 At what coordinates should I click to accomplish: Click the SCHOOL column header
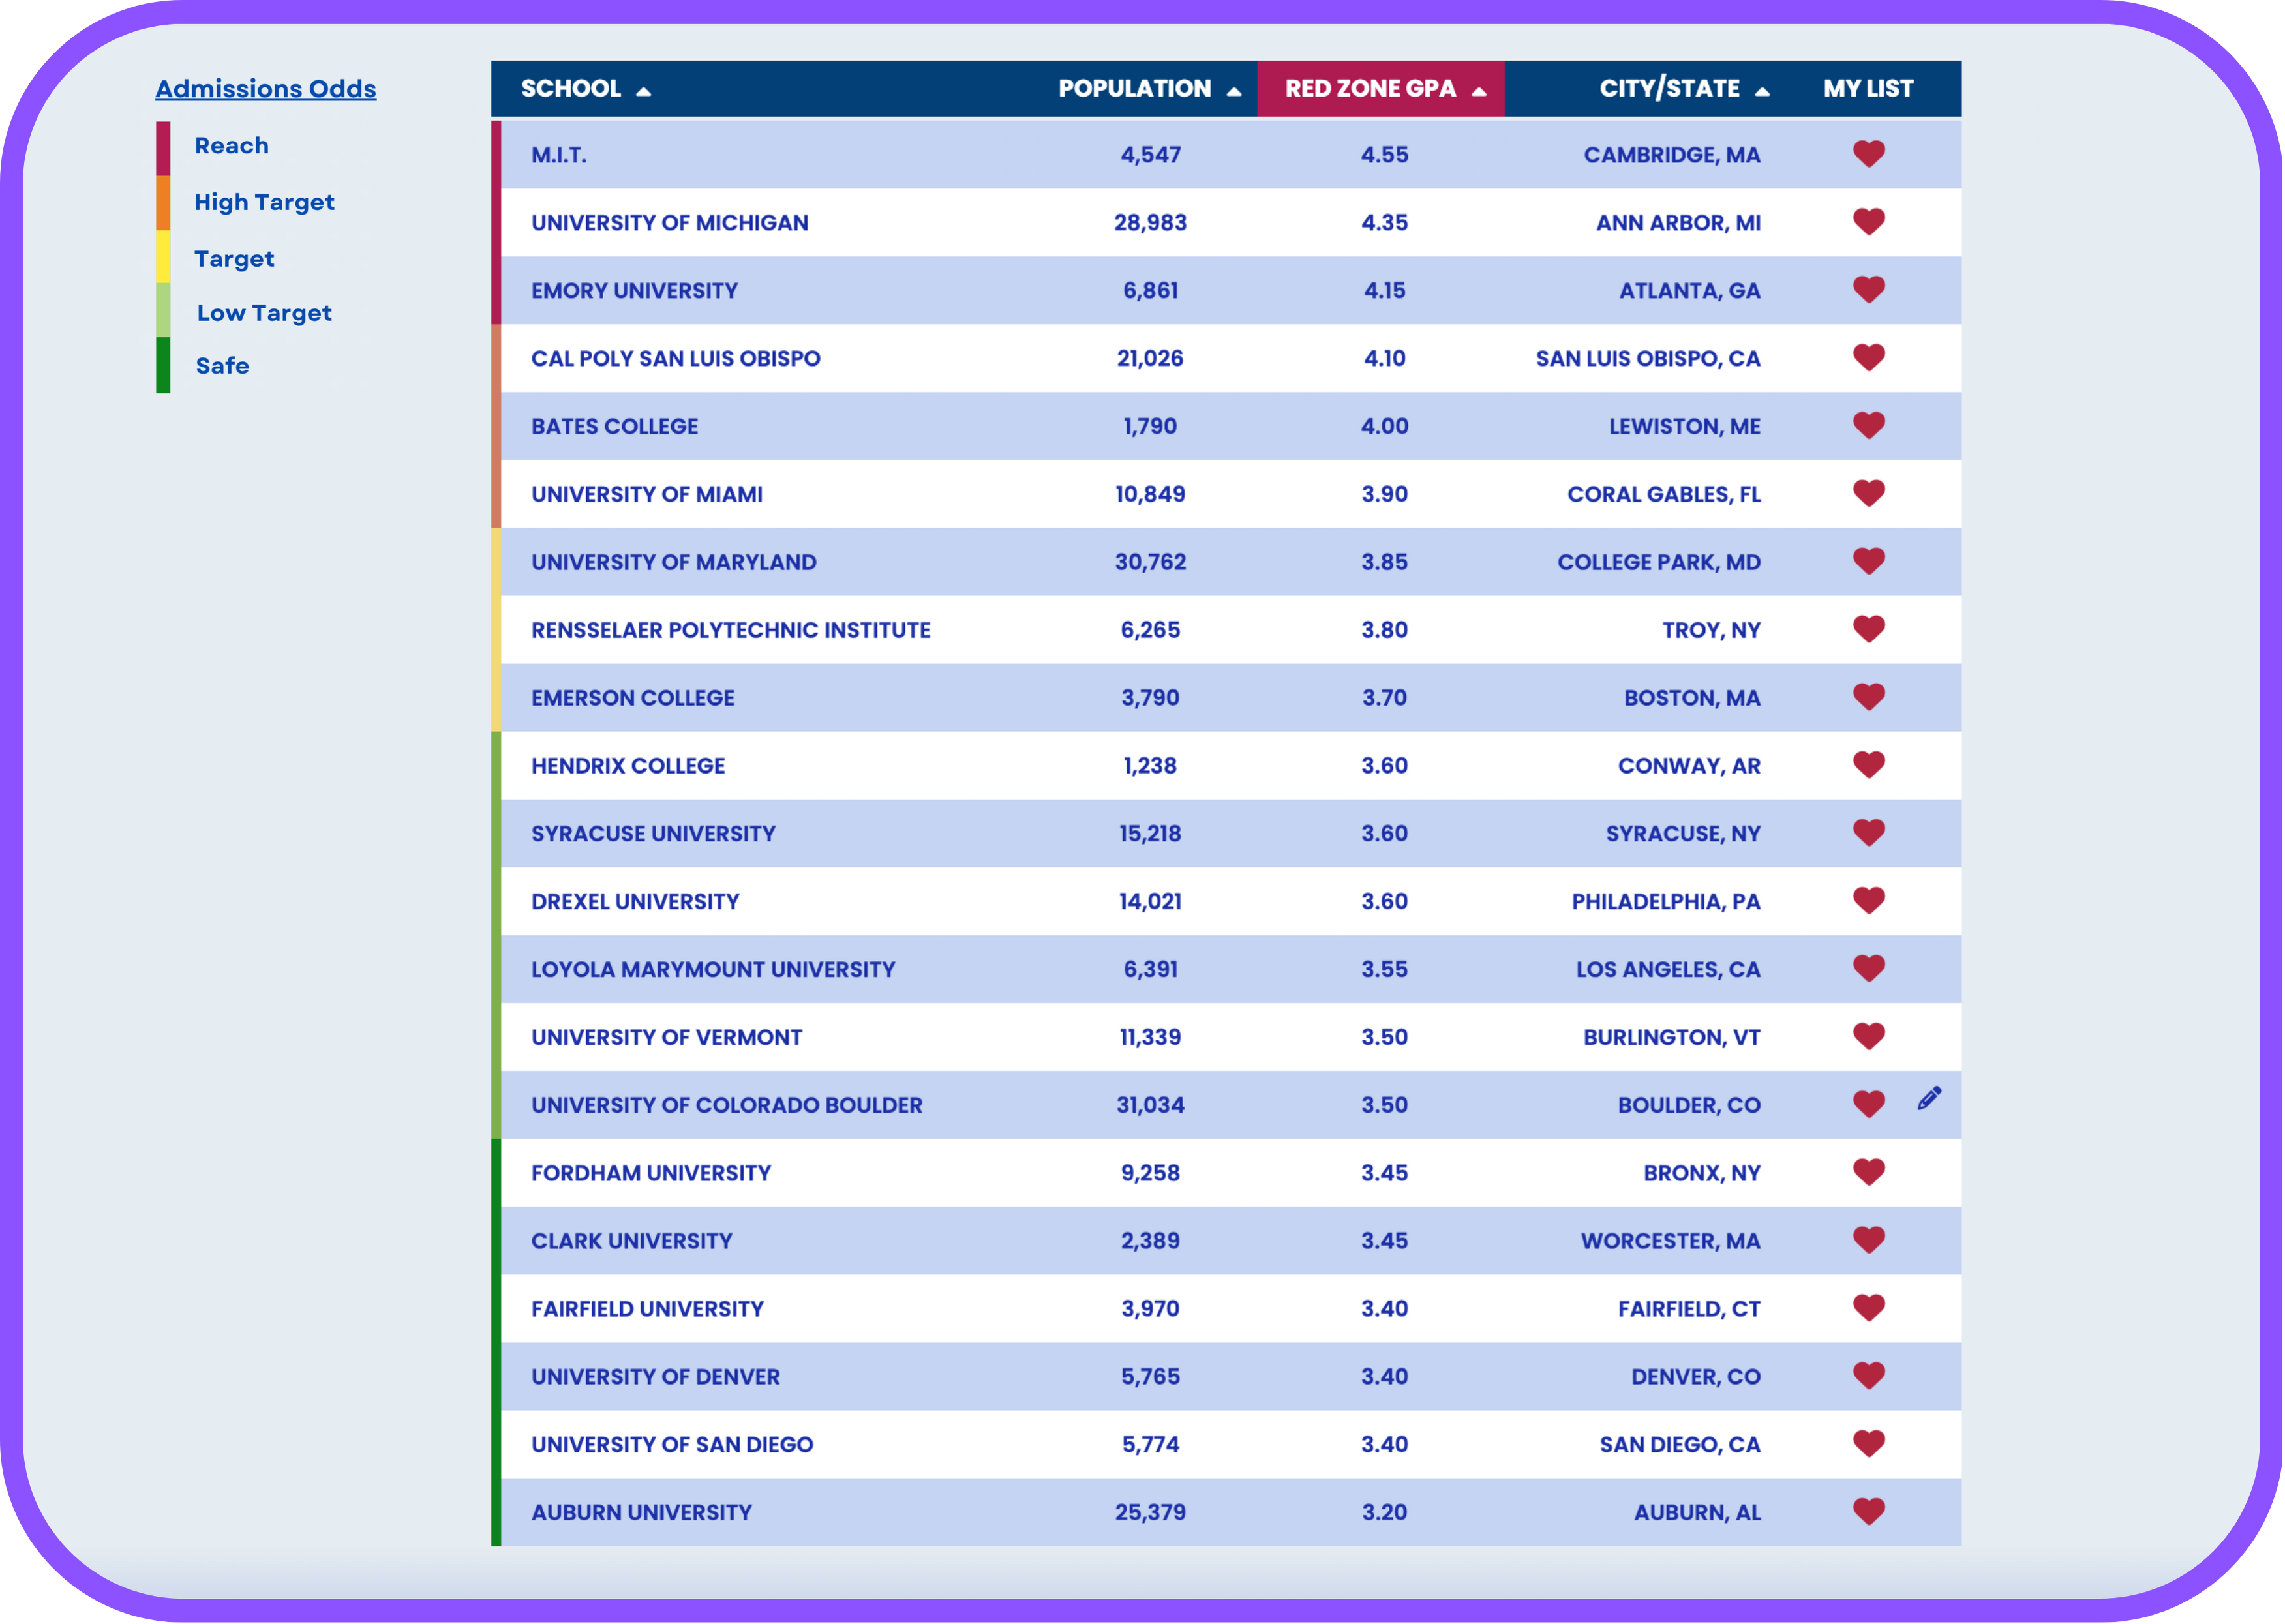coord(571,89)
